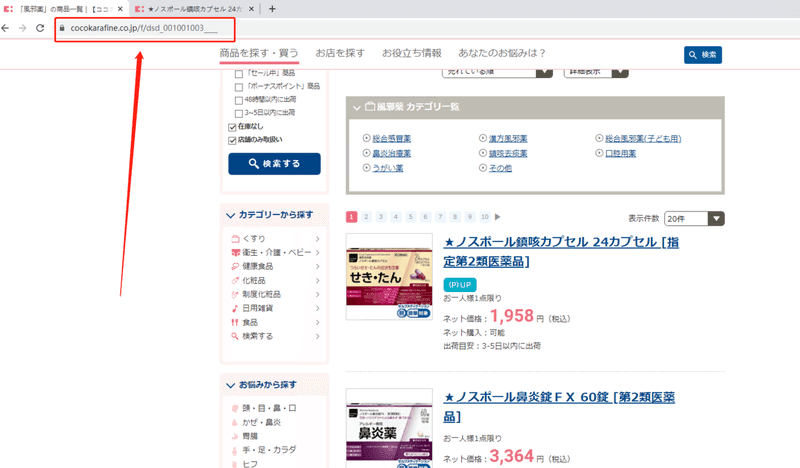Close the 風邪薬 商品一覧 tab

click(x=120, y=9)
